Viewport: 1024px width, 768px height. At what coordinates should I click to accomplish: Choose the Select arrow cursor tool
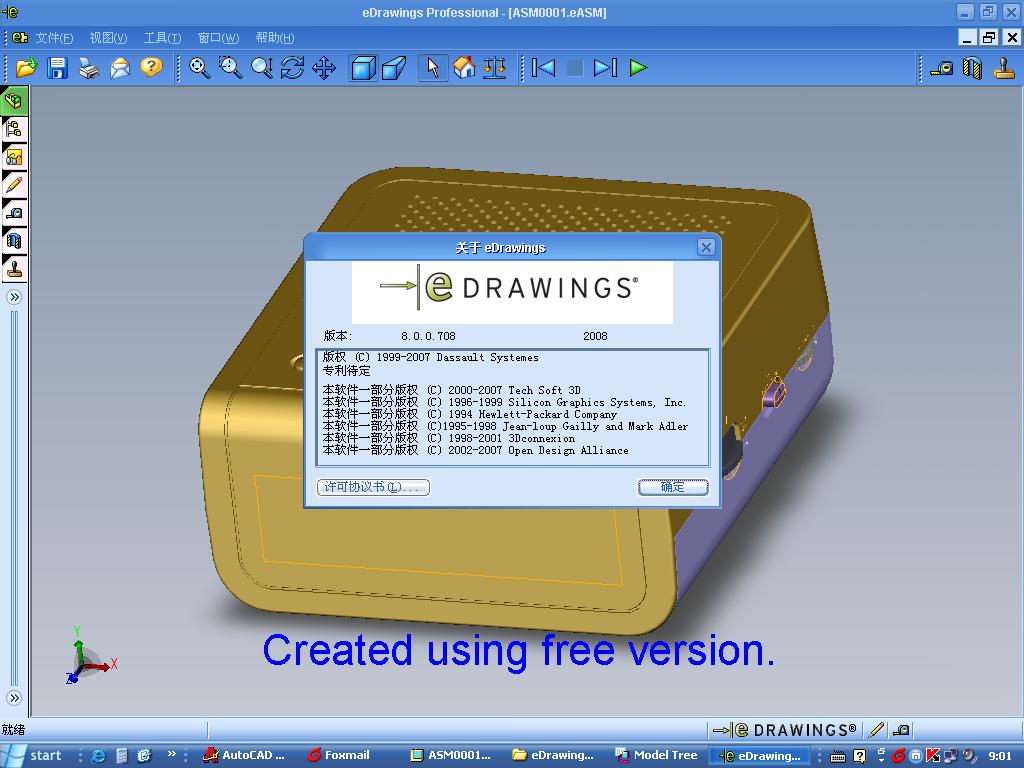click(x=432, y=68)
